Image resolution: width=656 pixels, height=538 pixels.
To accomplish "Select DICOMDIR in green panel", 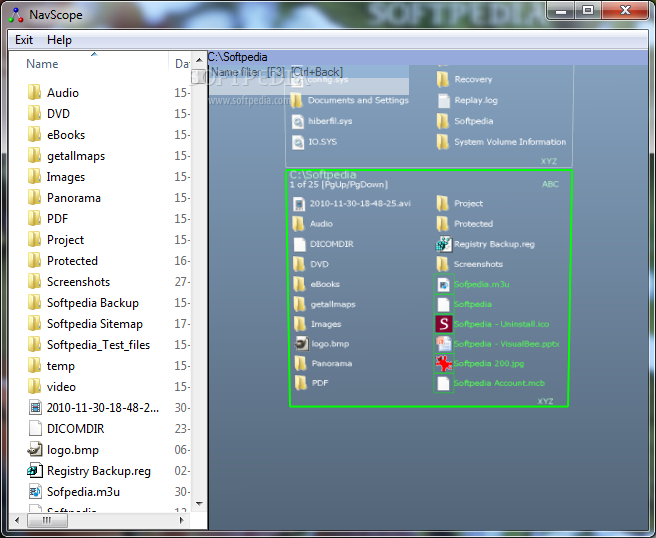I will point(323,244).
